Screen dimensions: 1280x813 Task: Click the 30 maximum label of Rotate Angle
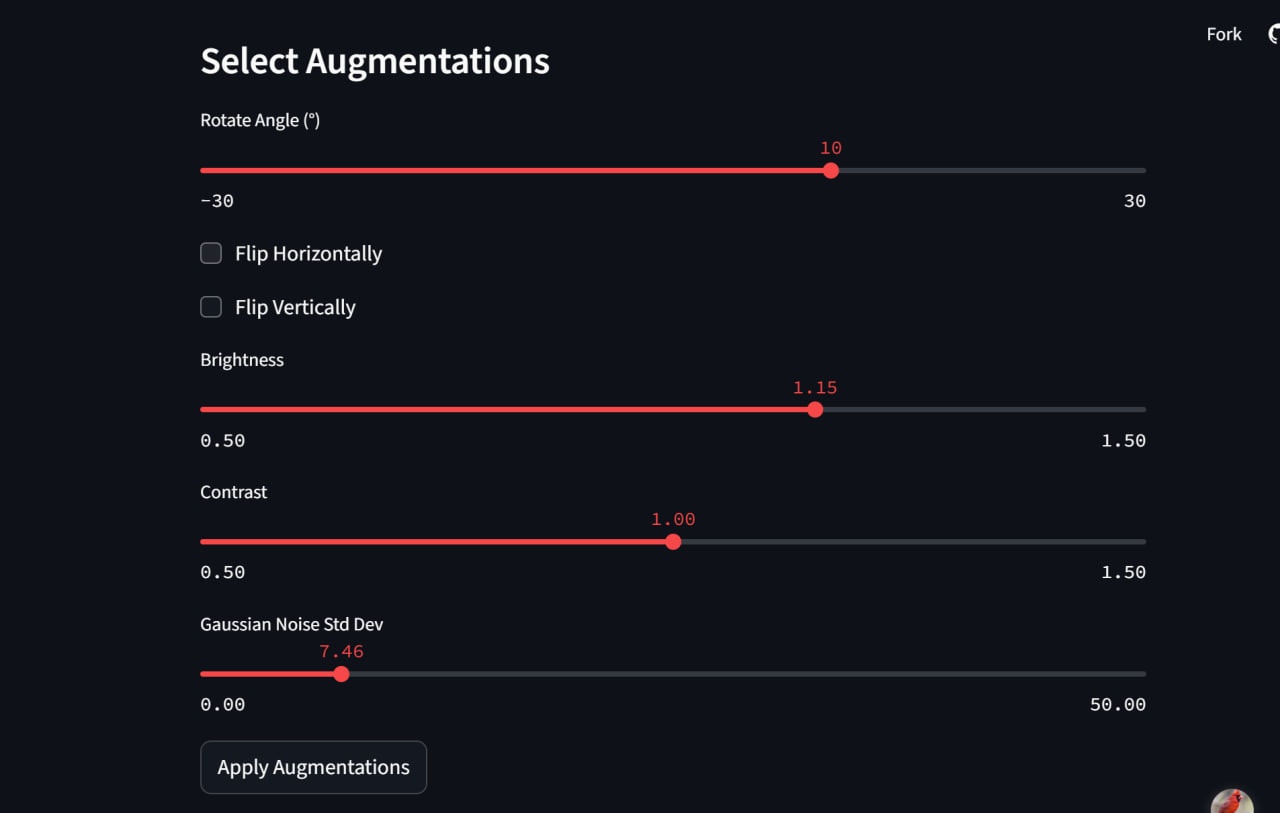1135,200
